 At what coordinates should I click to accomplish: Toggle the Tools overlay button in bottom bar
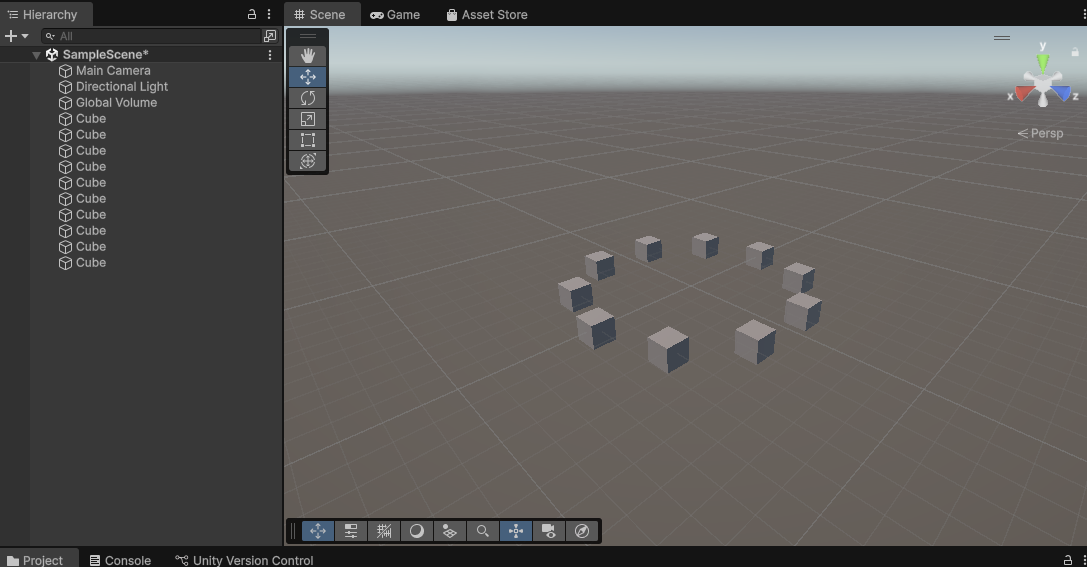coord(318,531)
